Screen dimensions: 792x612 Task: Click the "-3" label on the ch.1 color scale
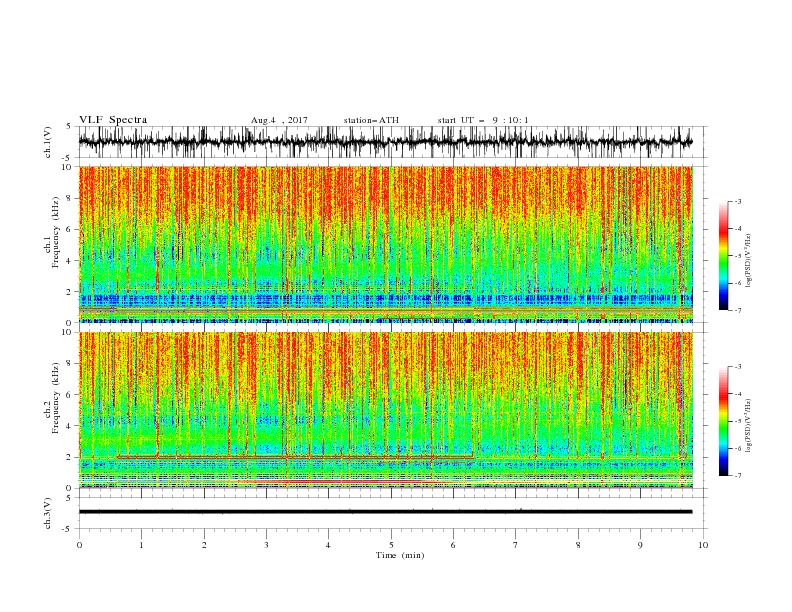pos(738,201)
